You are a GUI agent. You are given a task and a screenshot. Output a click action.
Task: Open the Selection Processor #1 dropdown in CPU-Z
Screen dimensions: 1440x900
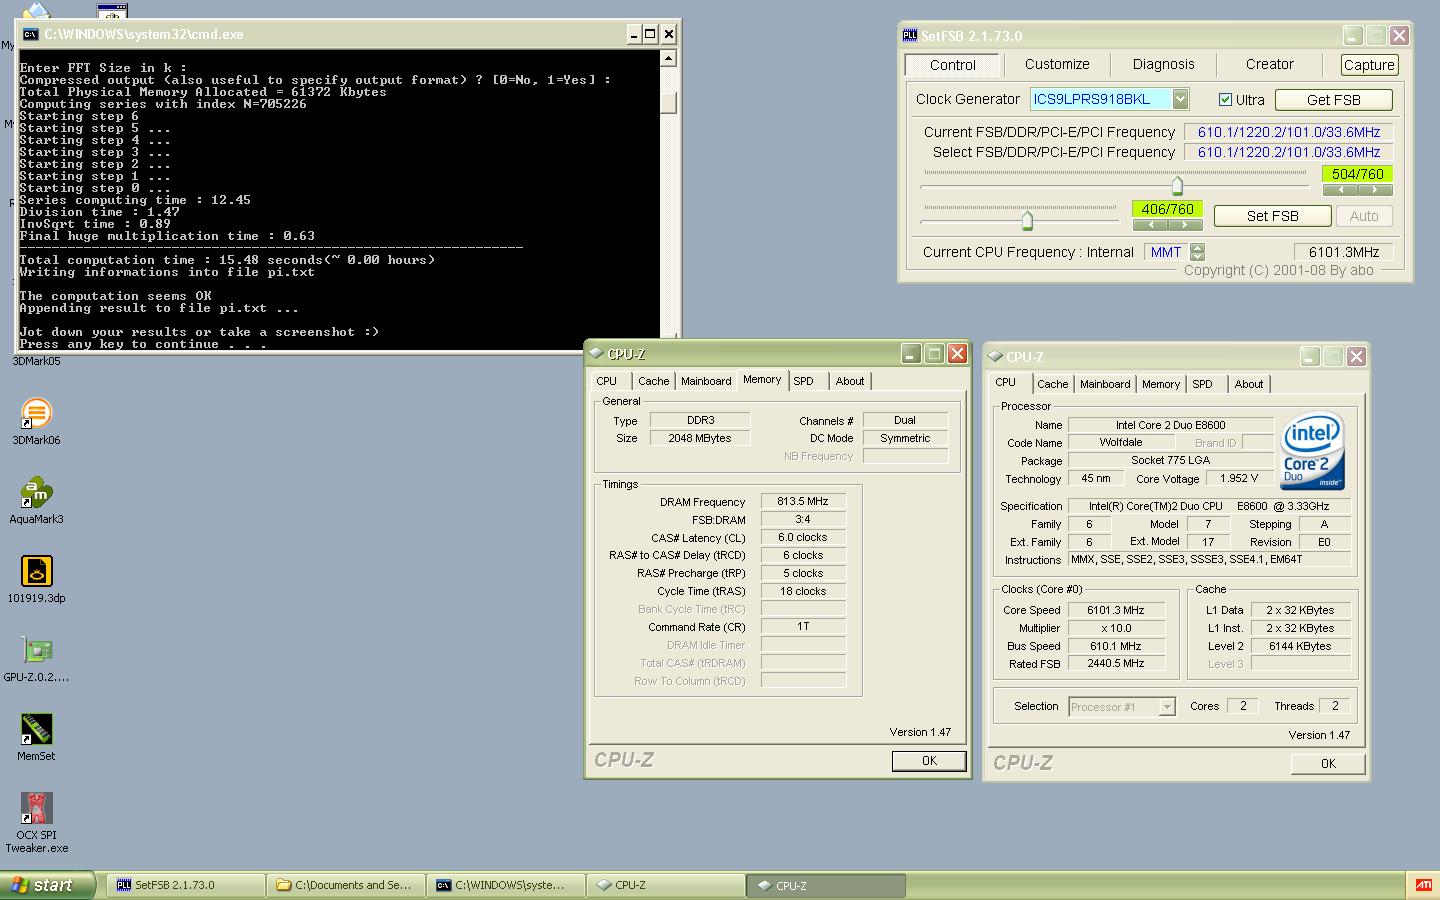click(1166, 706)
